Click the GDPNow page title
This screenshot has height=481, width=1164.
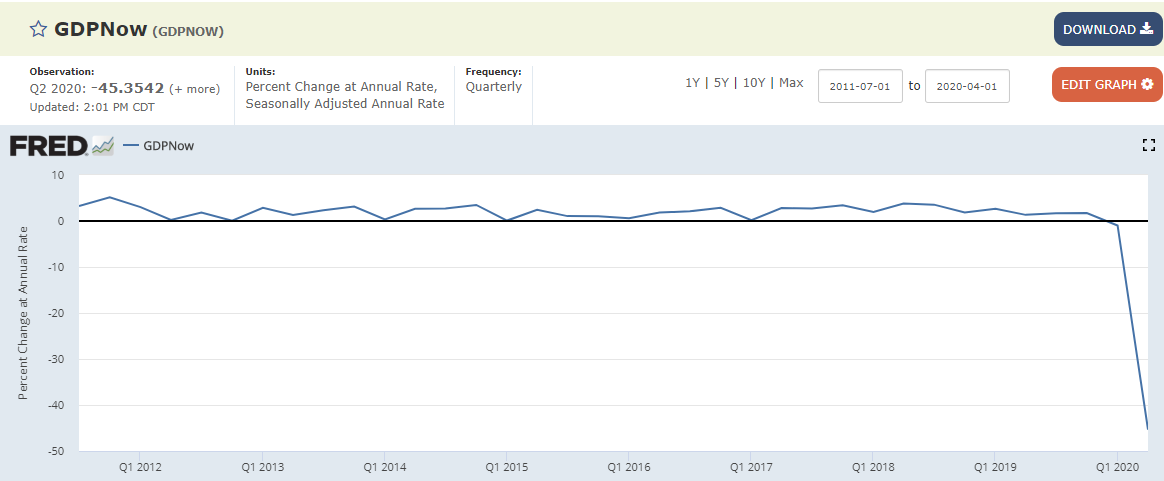[100, 29]
